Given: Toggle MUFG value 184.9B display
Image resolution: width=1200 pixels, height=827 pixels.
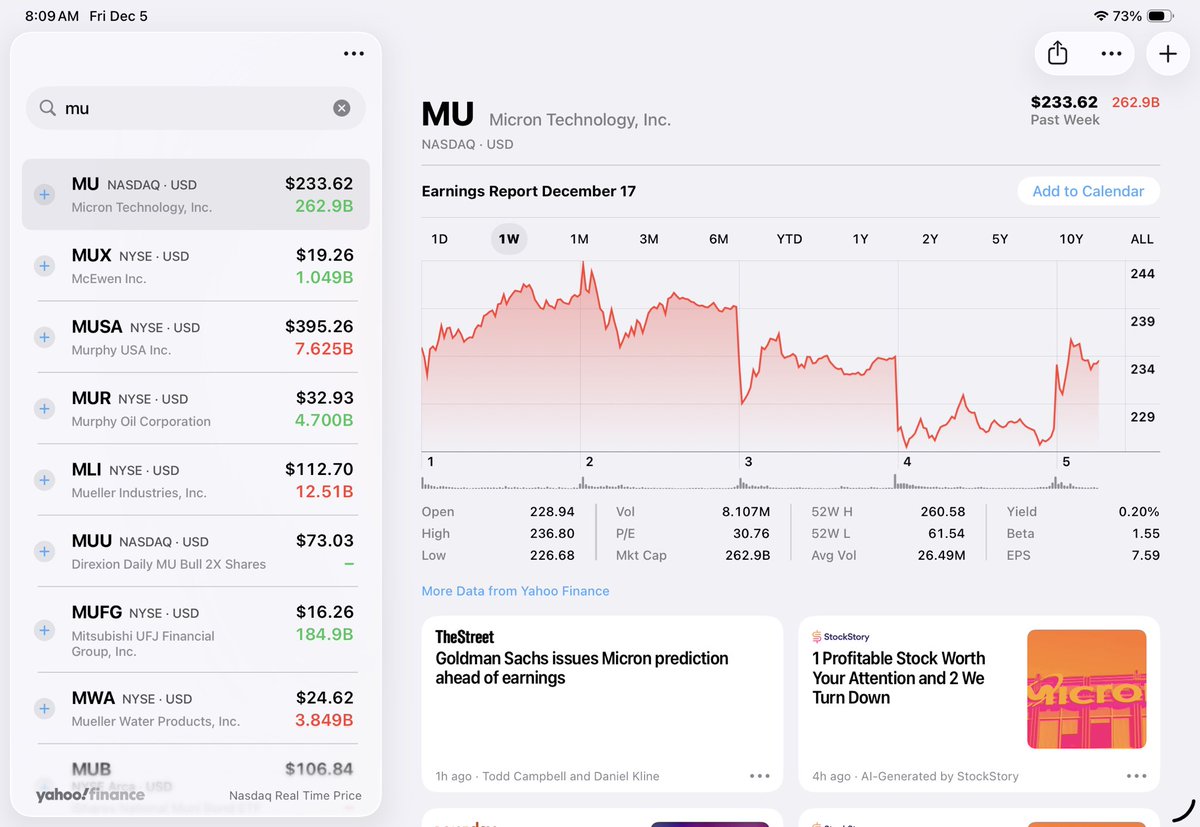Looking at the screenshot, I should (x=324, y=634).
